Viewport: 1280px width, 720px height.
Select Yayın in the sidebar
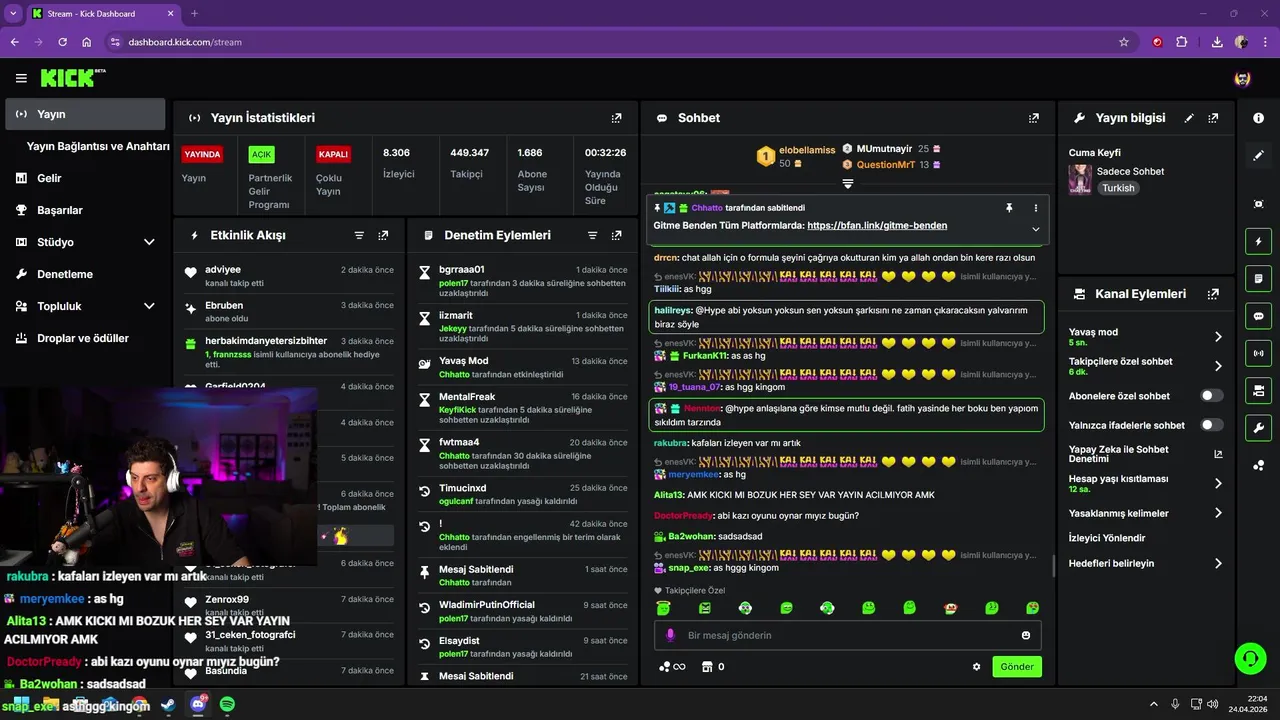85,114
